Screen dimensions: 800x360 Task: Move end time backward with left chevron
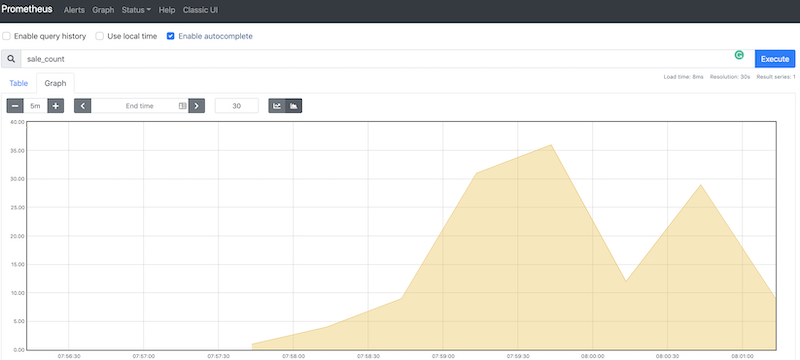click(x=83, y=106)
